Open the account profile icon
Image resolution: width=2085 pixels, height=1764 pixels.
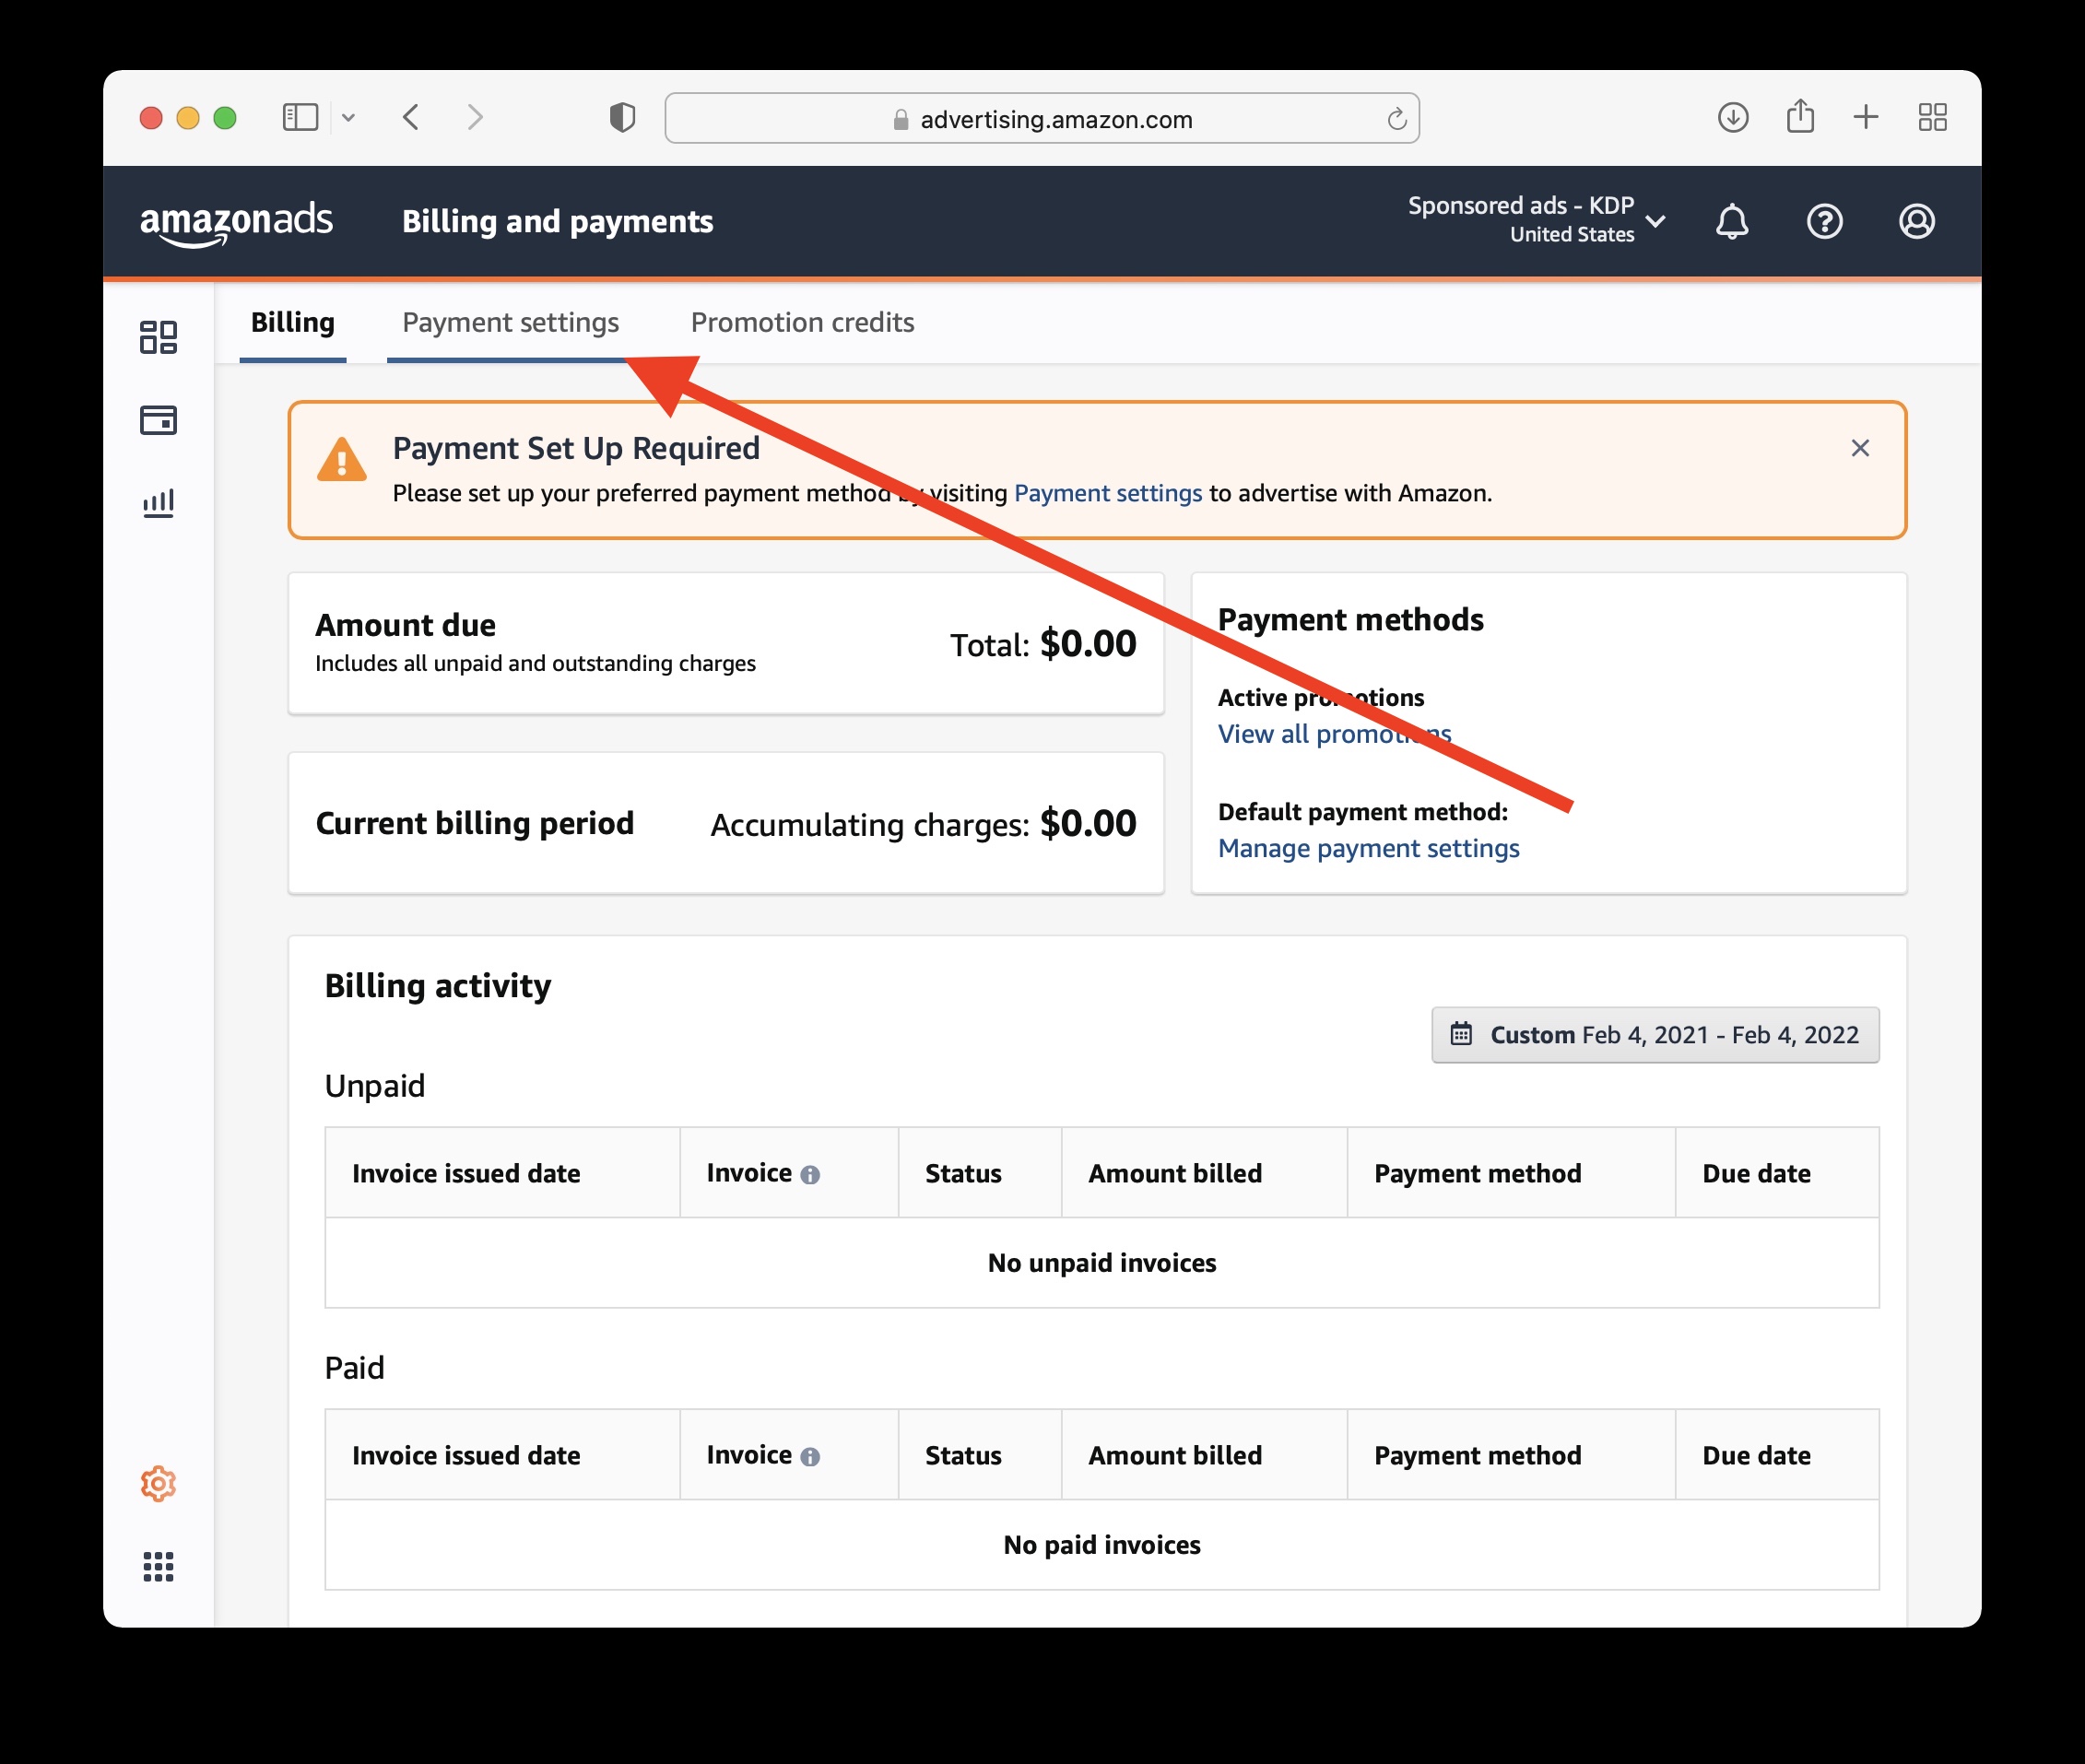[x=1916, y=221]
